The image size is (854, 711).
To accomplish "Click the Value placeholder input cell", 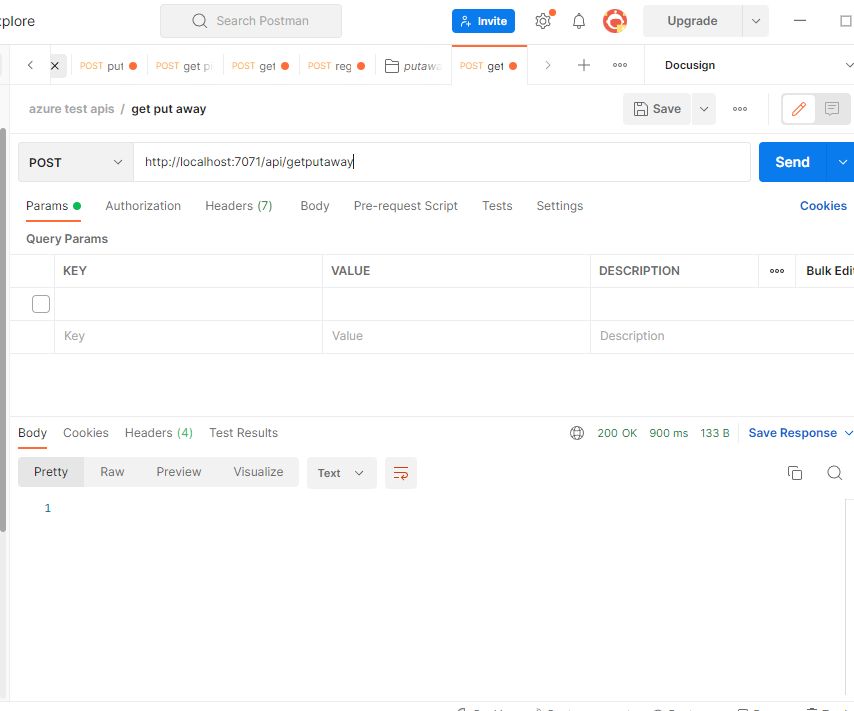I will (456, 336).
